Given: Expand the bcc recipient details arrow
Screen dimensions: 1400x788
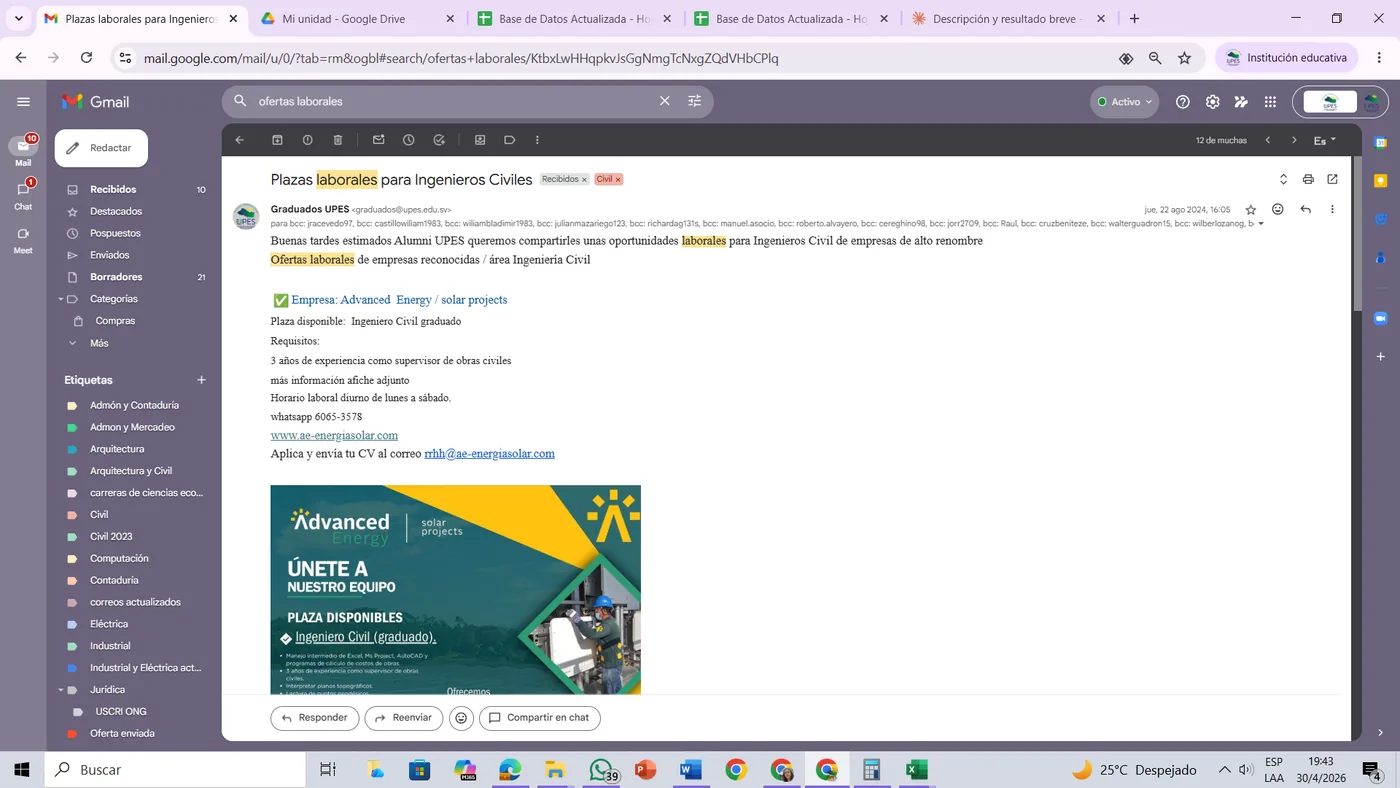Looking at the screenshot, I should point(1260,224).
